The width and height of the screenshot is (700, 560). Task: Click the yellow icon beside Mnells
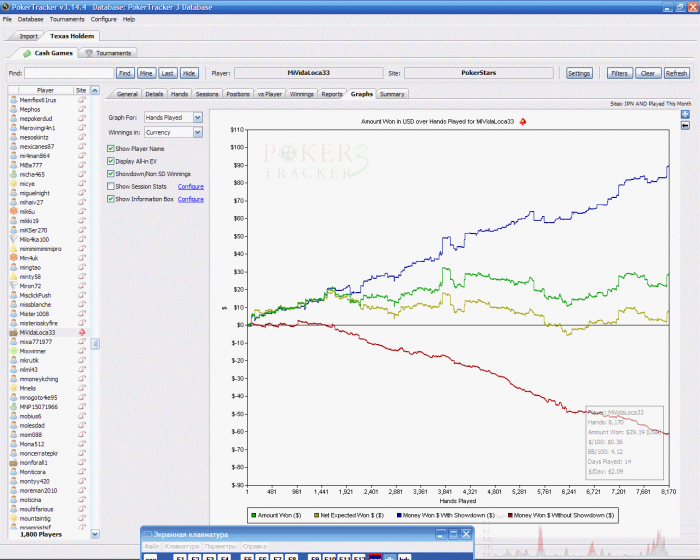click(x=14, y=388)
